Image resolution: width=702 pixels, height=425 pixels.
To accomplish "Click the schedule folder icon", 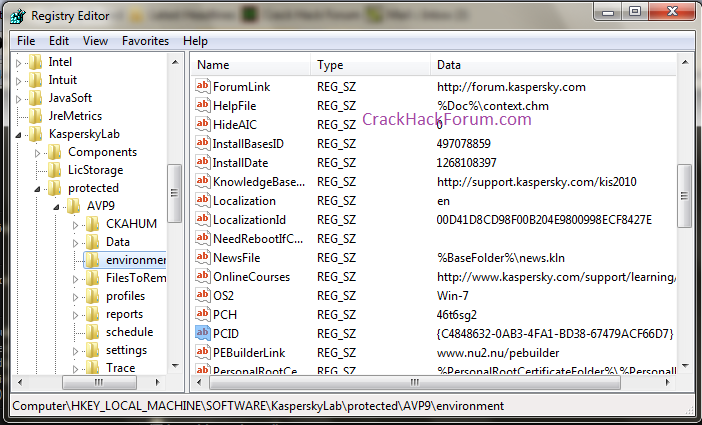I will 93,332.
